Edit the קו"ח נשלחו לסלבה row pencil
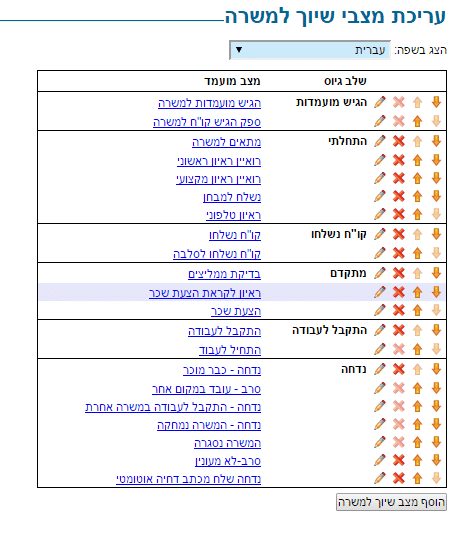 tap(380, 253)
